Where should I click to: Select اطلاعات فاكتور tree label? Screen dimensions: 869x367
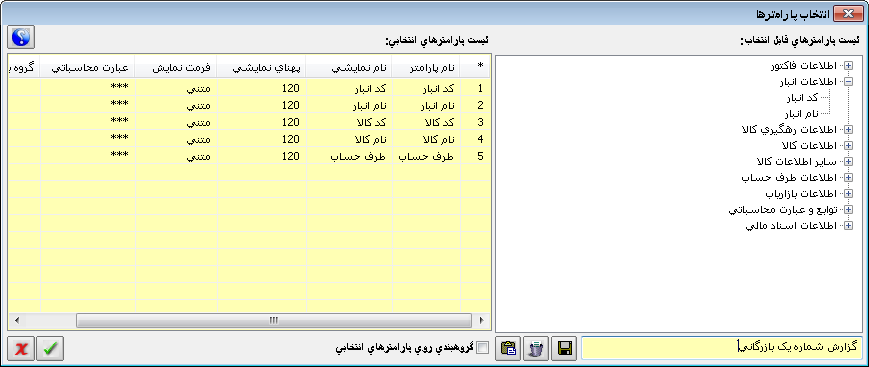point(805,66)
